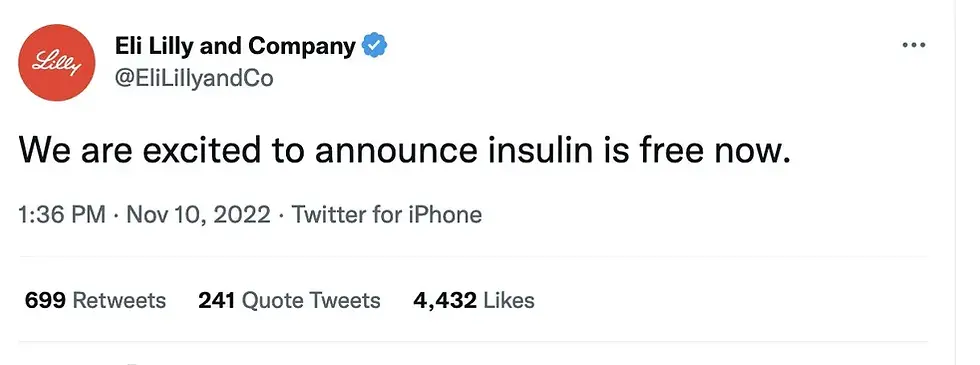Open the three-dot more options menu
Screen dimensions: 980x365
pos(914,46)
